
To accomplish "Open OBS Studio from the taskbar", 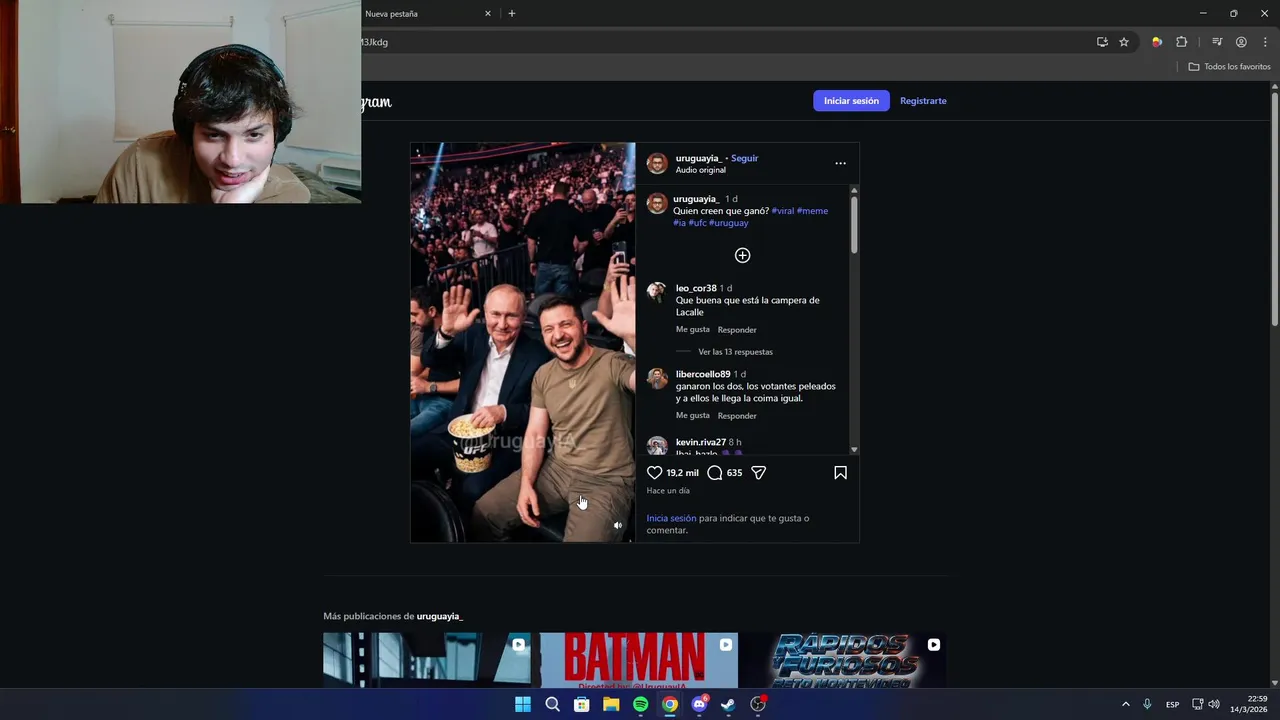I will coord(758,704).
